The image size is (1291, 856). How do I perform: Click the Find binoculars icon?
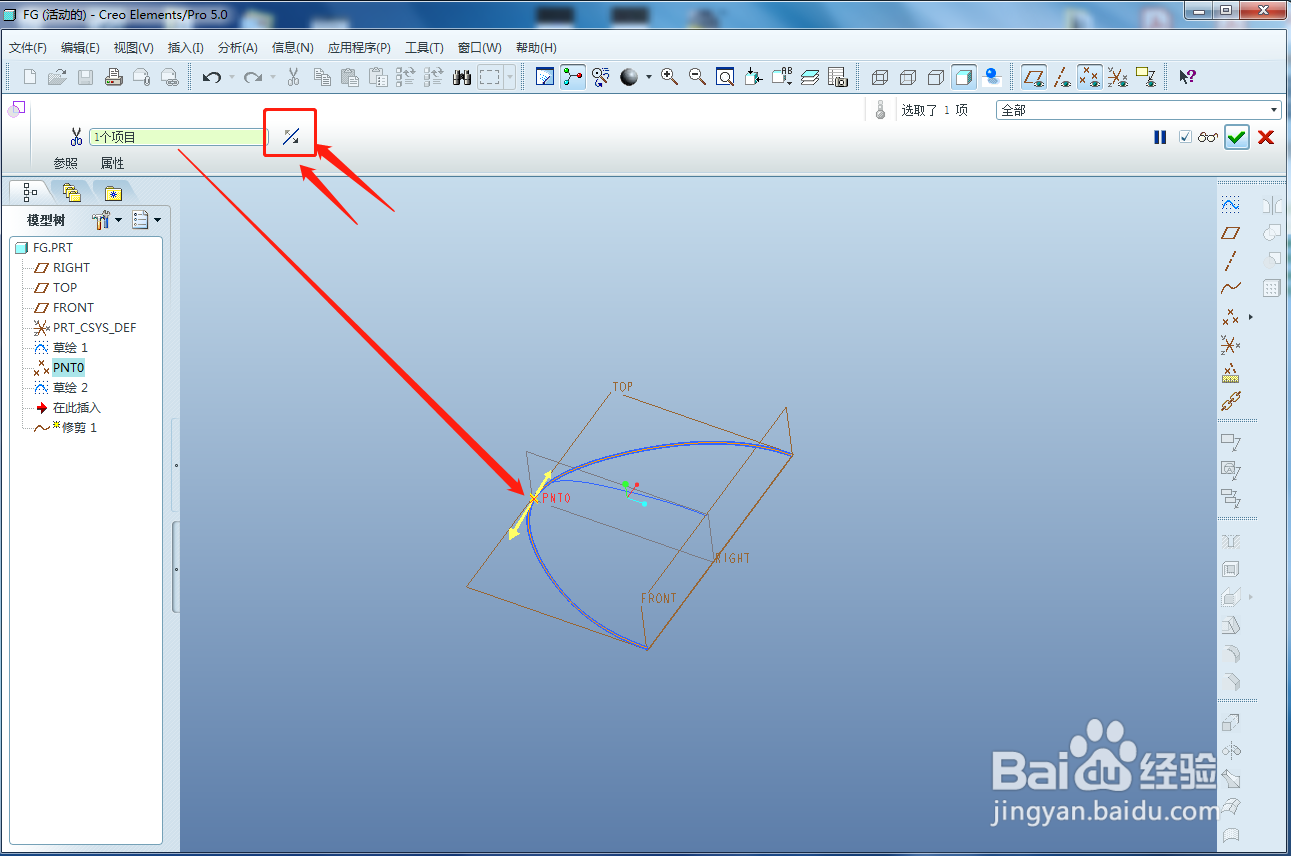[x=462, y=77]
